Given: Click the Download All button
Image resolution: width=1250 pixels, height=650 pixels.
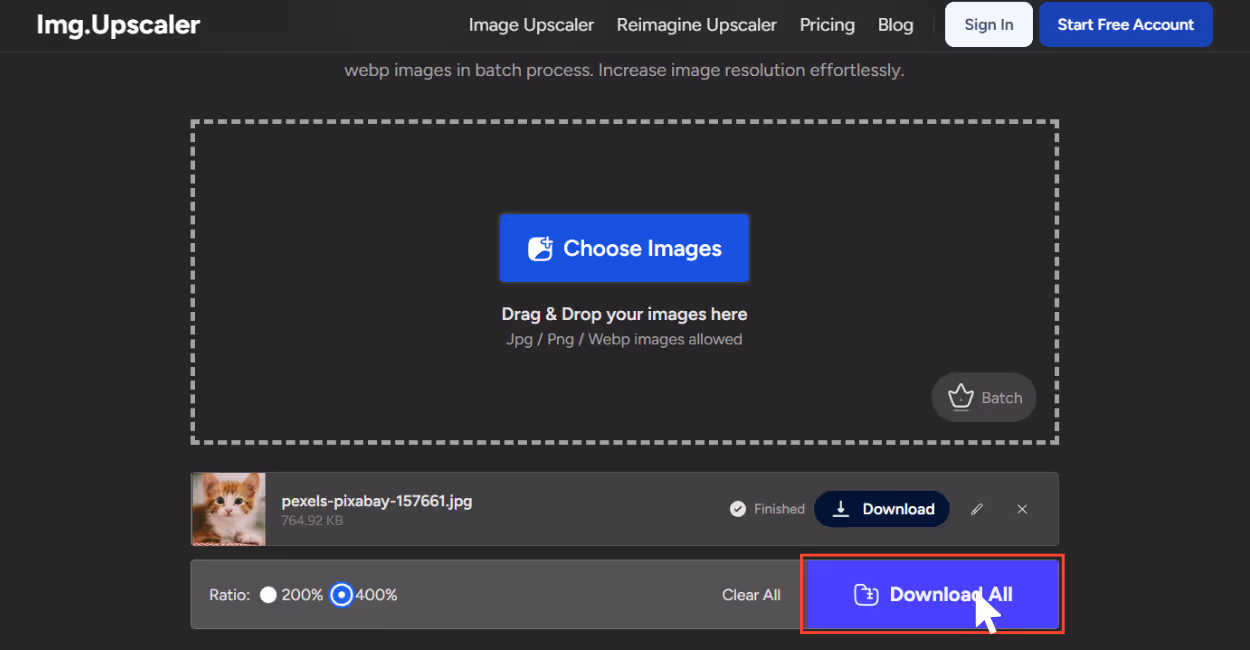Looking at the screenshot, I should (932, 594).
